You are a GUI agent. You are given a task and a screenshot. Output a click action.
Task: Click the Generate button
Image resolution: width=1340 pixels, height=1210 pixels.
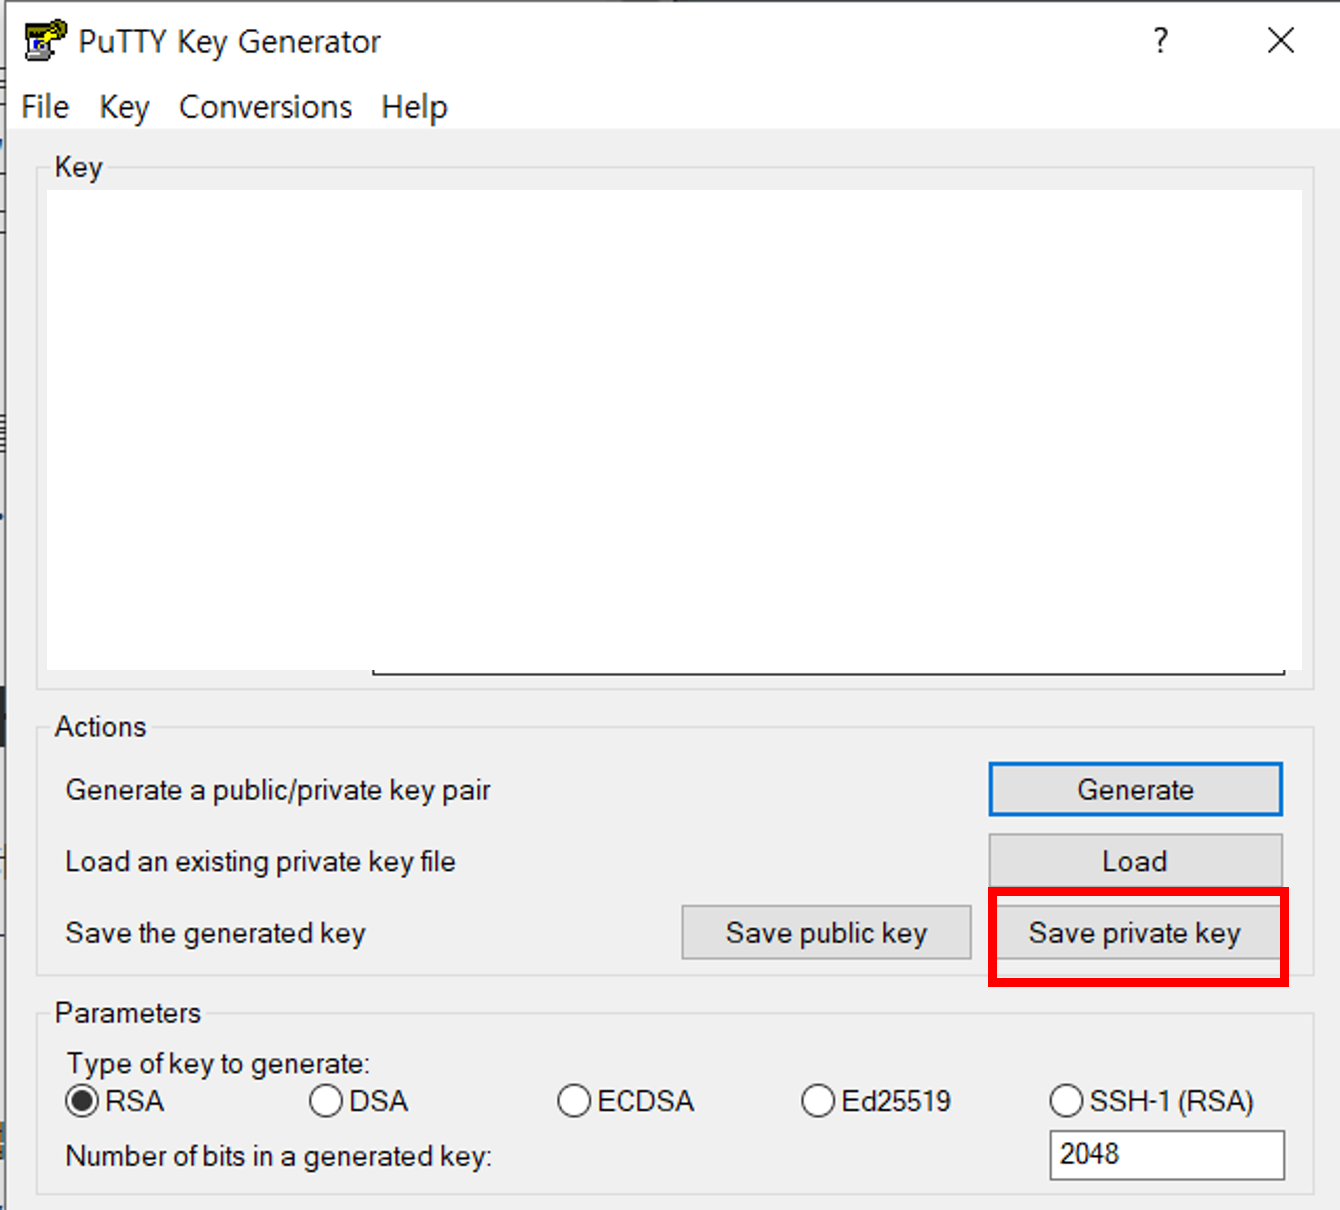click(1135, 790)
